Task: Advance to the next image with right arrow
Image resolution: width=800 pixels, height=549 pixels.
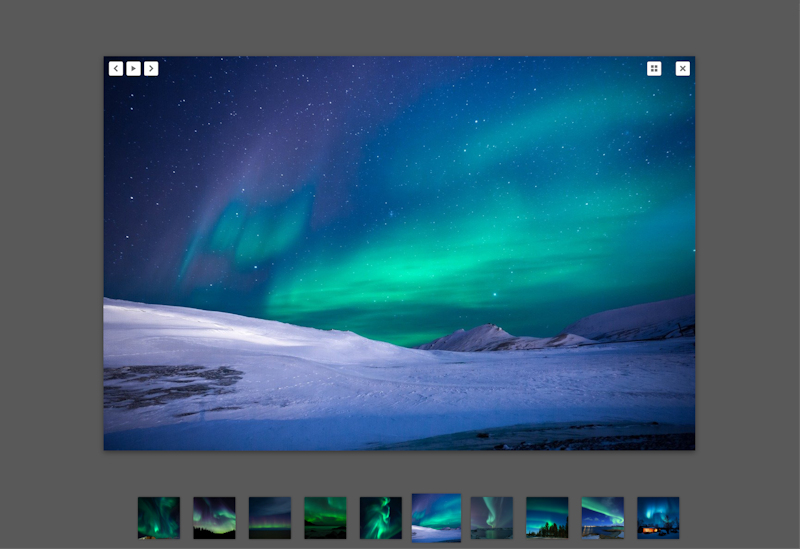Action: 151,69
